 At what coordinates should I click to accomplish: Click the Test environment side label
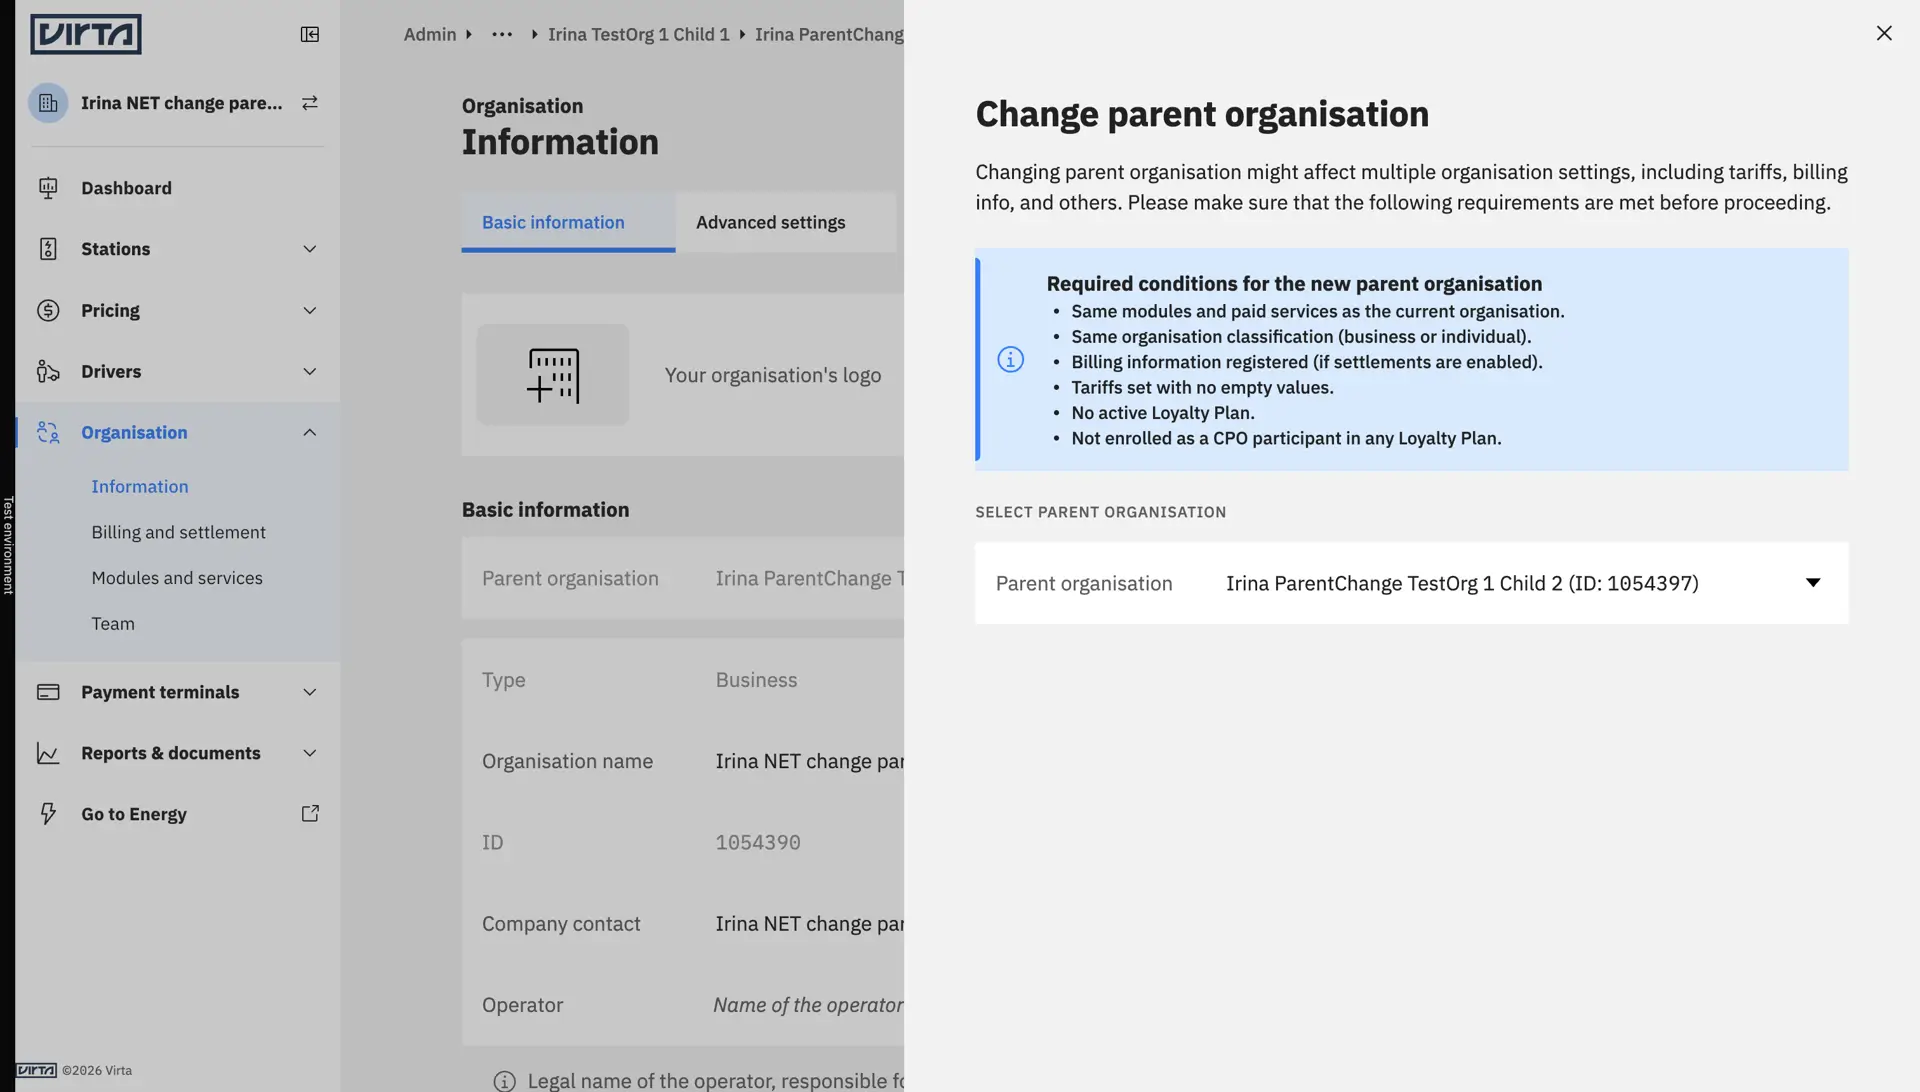(x=8, y=546)
